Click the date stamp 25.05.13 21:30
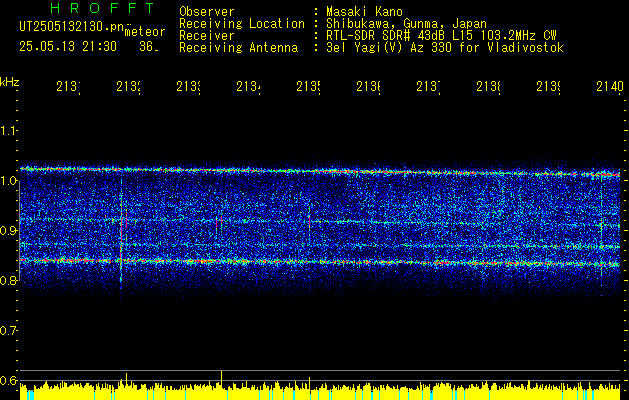This screenshot has height=400, width=629. pyautogui.click(x=68, y=47)
